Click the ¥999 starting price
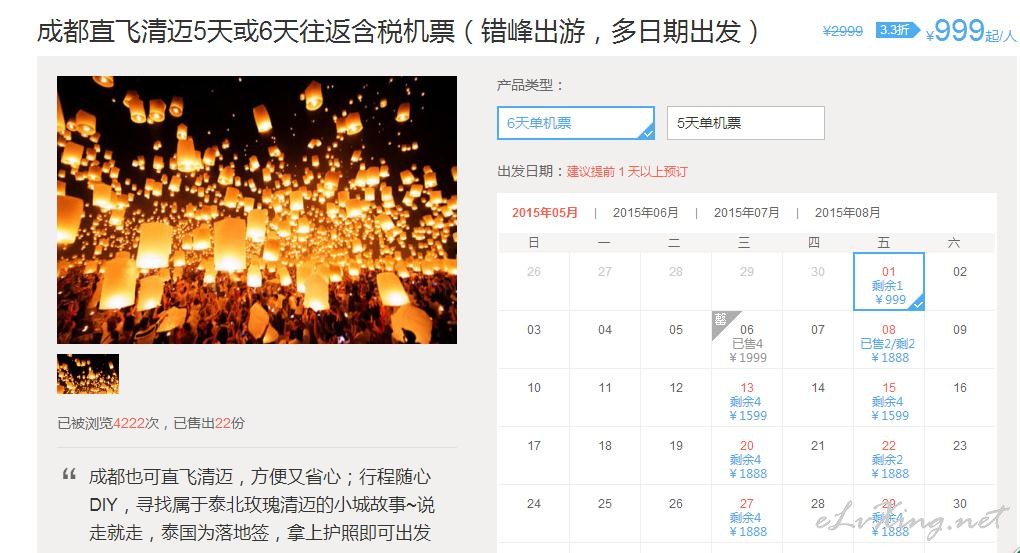 point(954,31)
